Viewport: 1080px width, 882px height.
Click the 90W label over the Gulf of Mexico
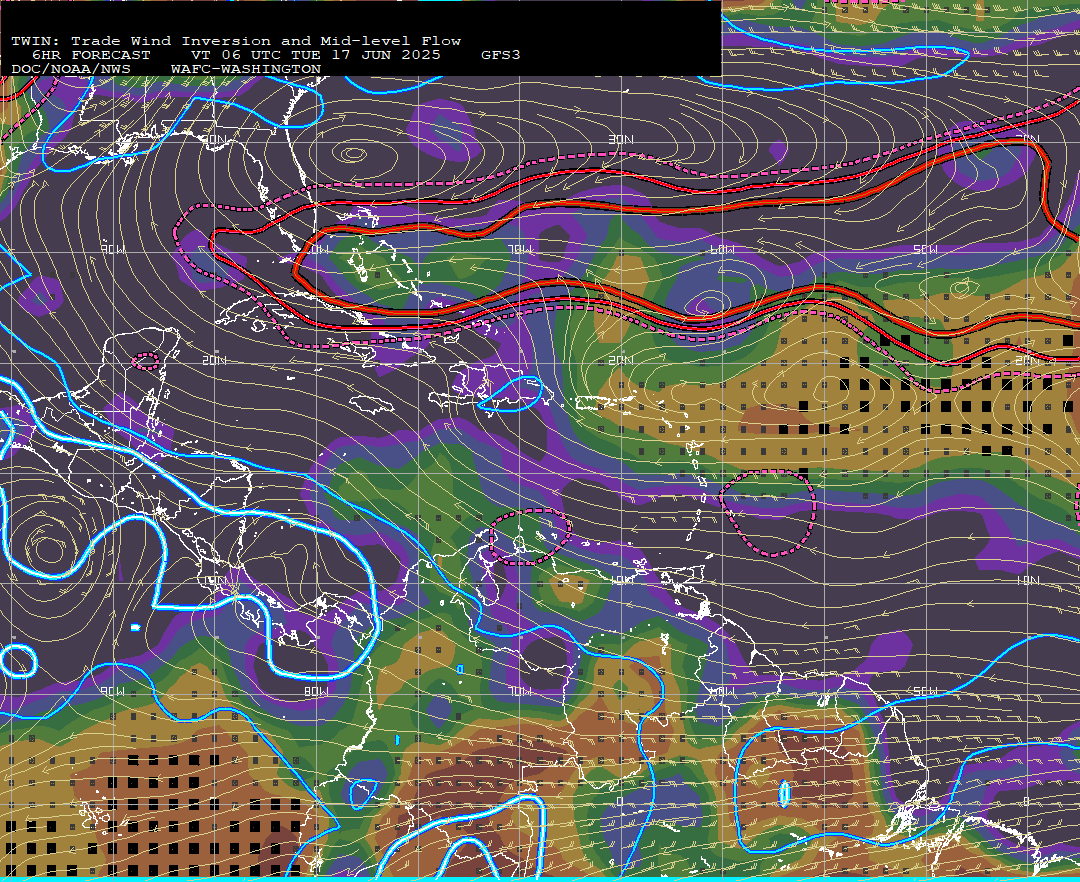113,249
